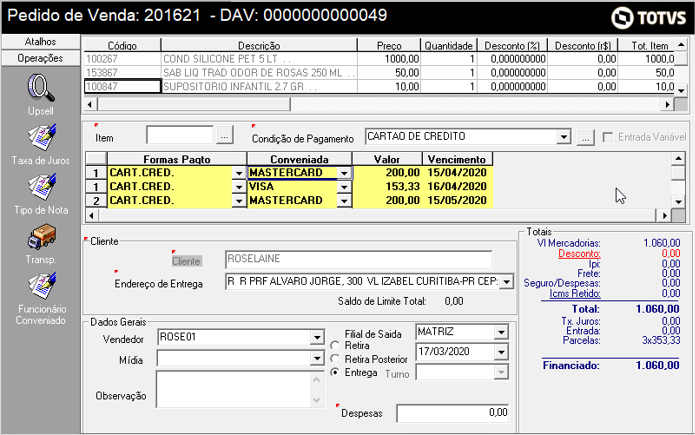Click the Observação scroll down arrow
The image size is (695, 435).
pos(316,400)
